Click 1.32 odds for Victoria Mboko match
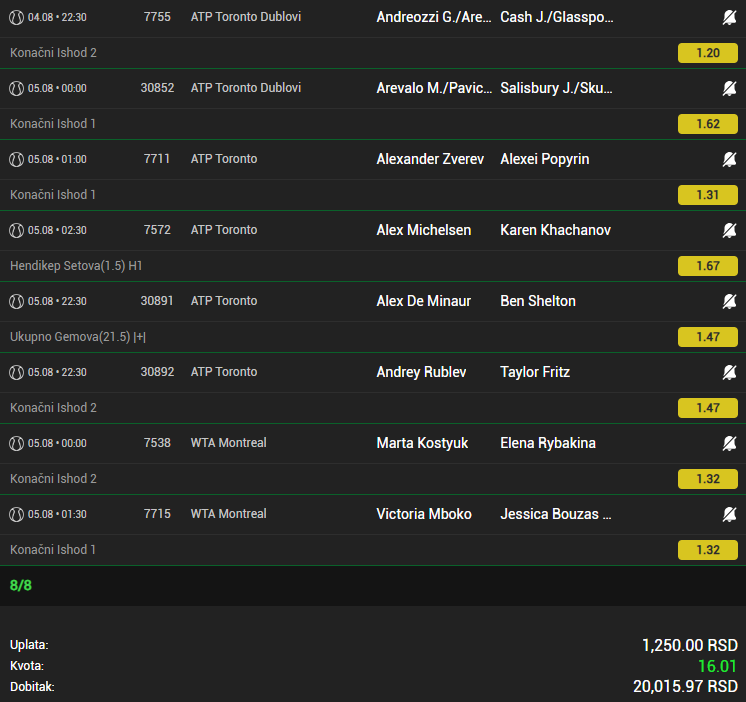The width and height of the screenshot is (746, 702). click(707, 550)
